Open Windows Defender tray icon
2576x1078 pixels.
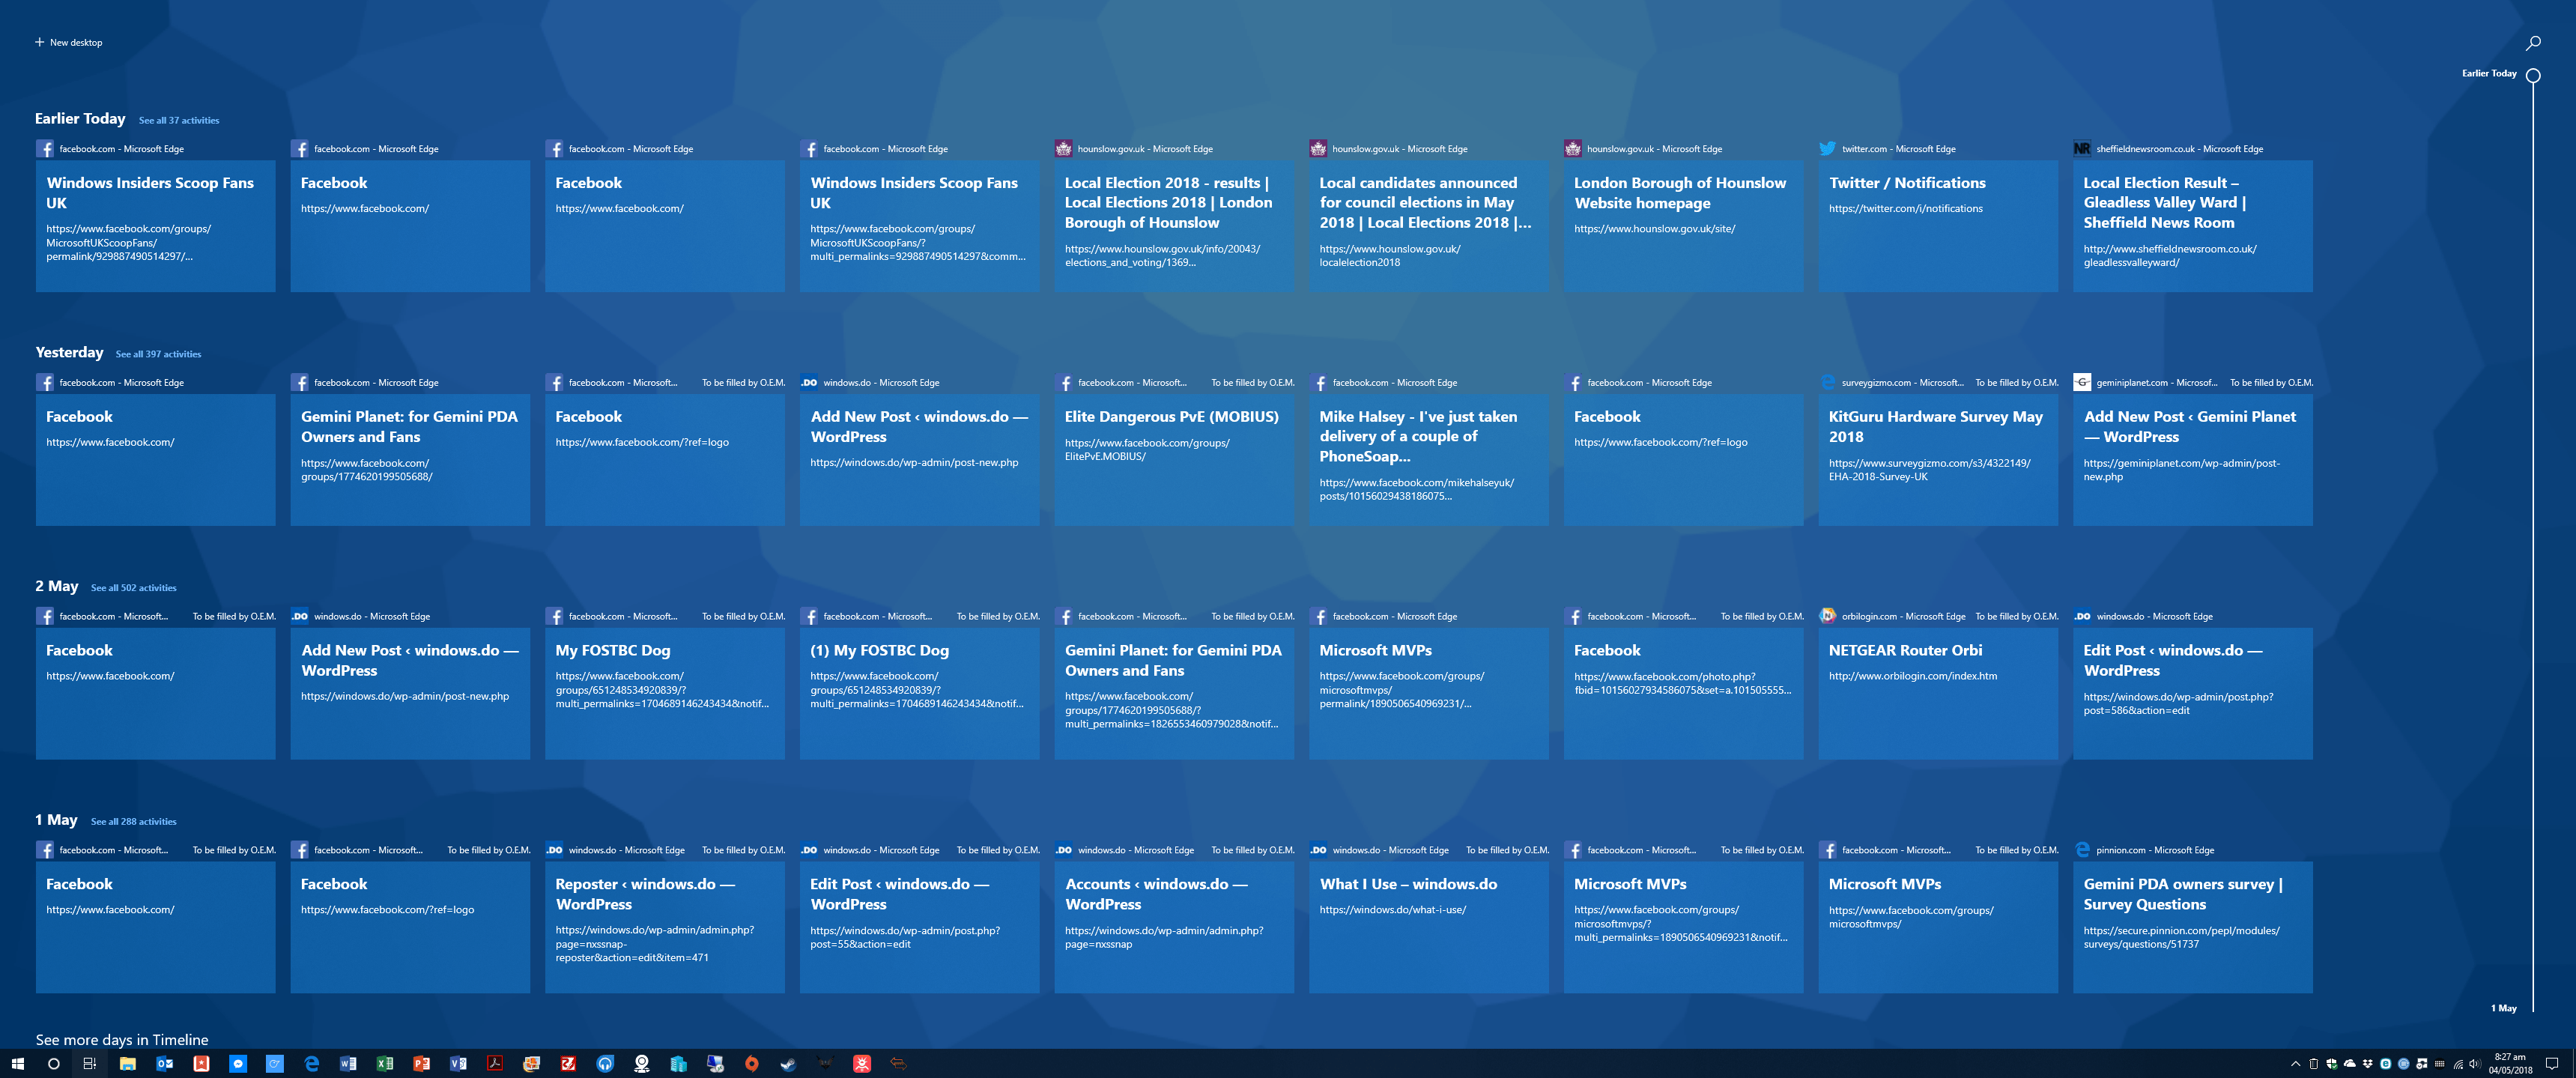2332,1064
